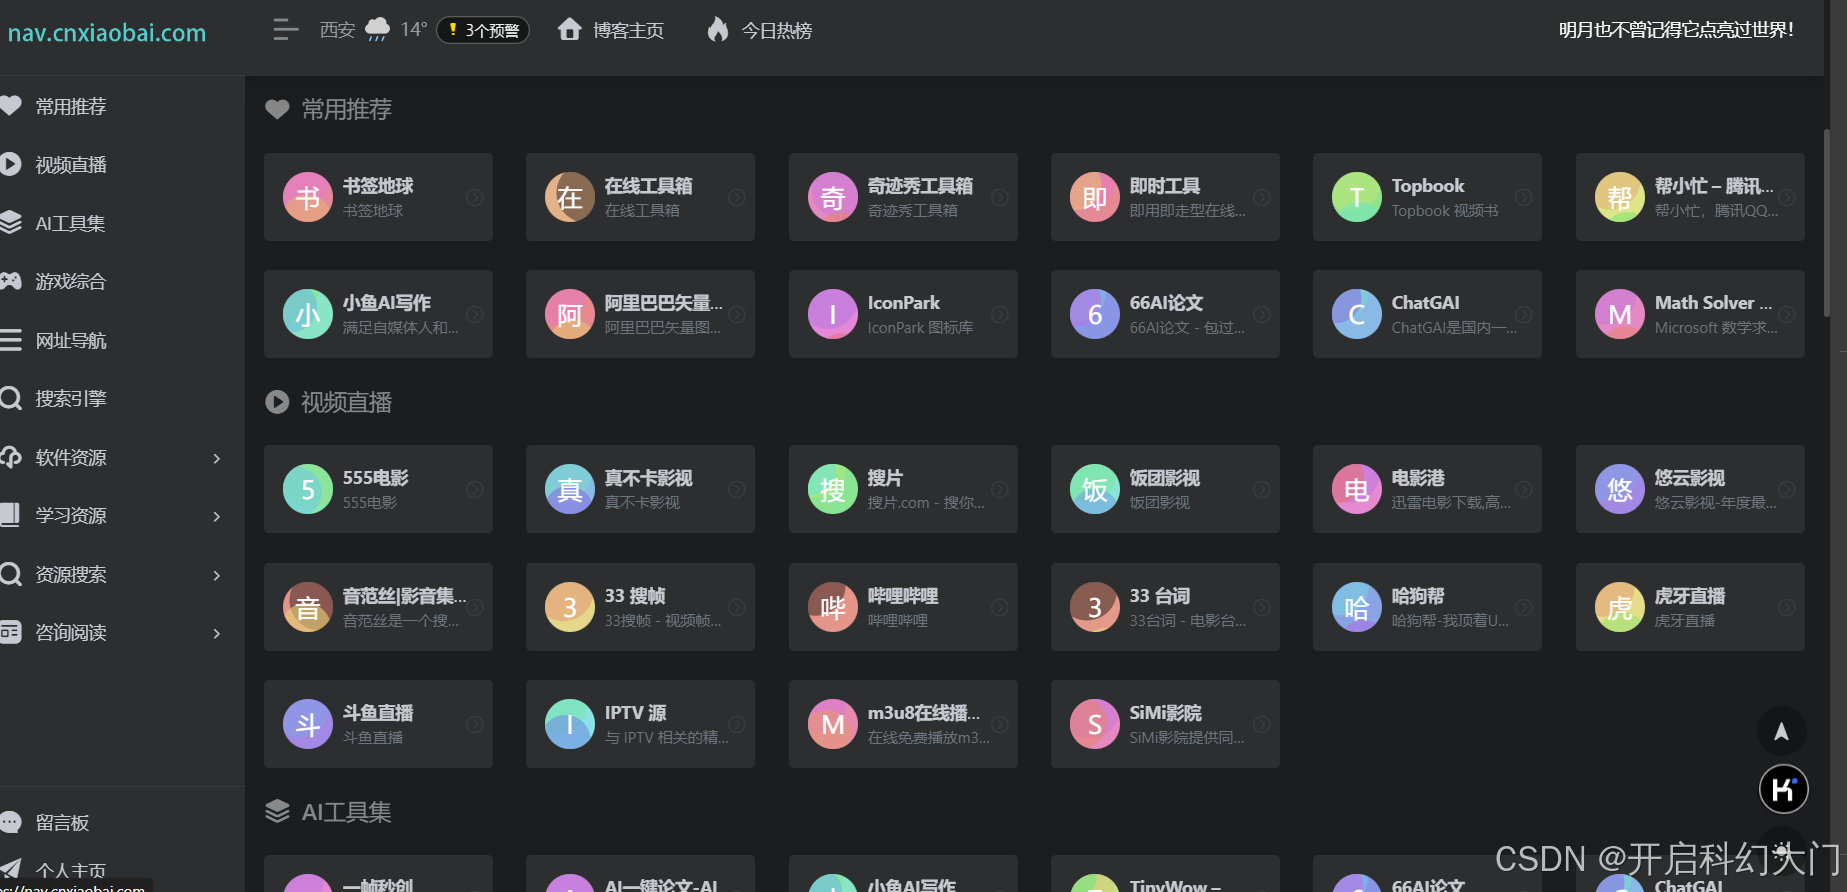Viewport: 1847px width, 892px height.
Task: Open the 555电影 card icon
Action: (308, 489)
